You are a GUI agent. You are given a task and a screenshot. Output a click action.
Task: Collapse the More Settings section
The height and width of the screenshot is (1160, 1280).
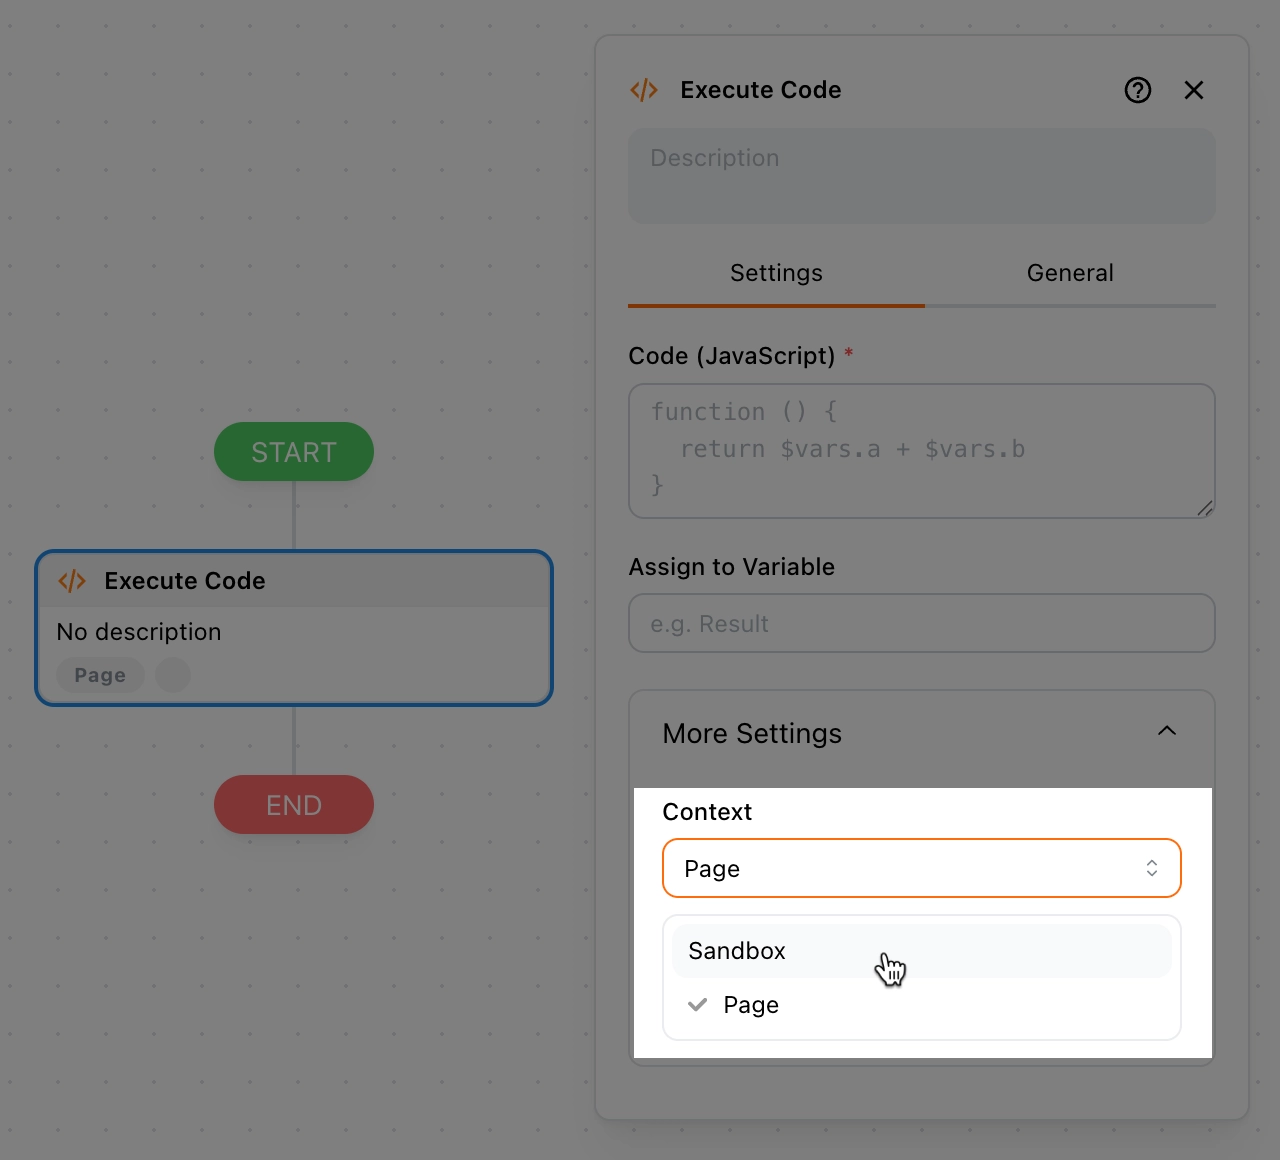click(1166, 731)
